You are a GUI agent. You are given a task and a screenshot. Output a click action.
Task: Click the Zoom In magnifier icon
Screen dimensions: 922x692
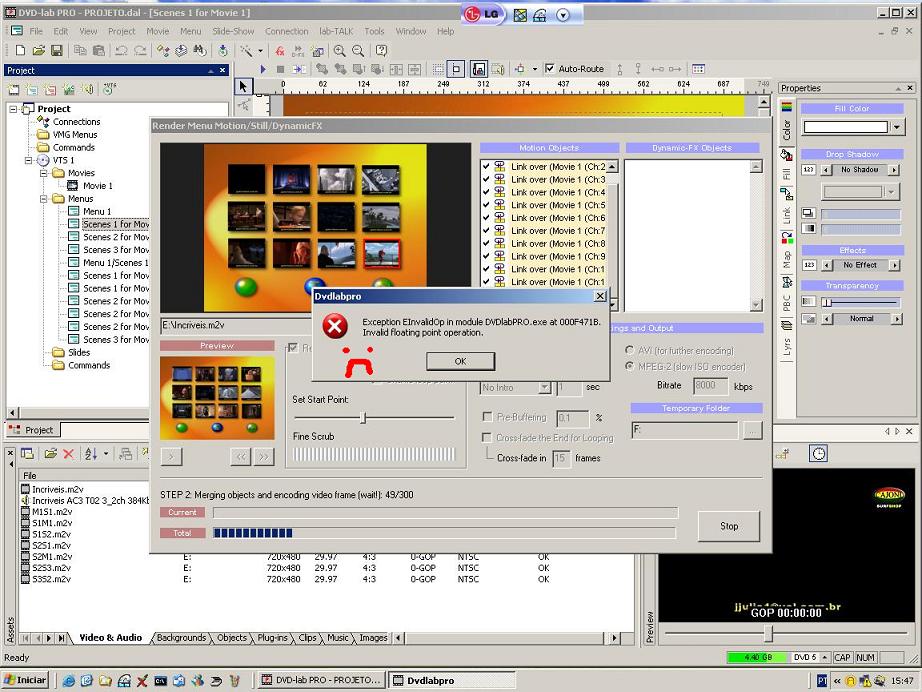click(339, 51)
